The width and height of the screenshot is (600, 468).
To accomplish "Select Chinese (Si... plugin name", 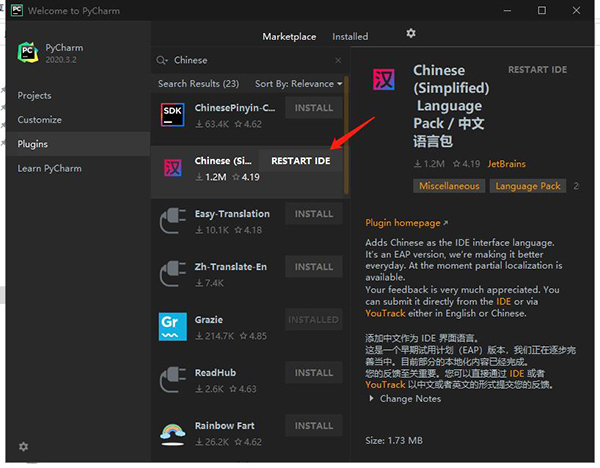I will (x=223, y=161).
